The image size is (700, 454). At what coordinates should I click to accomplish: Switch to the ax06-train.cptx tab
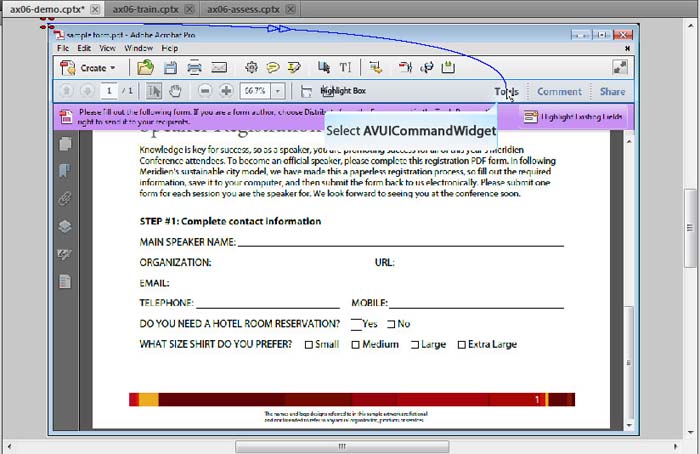point(140,9)
